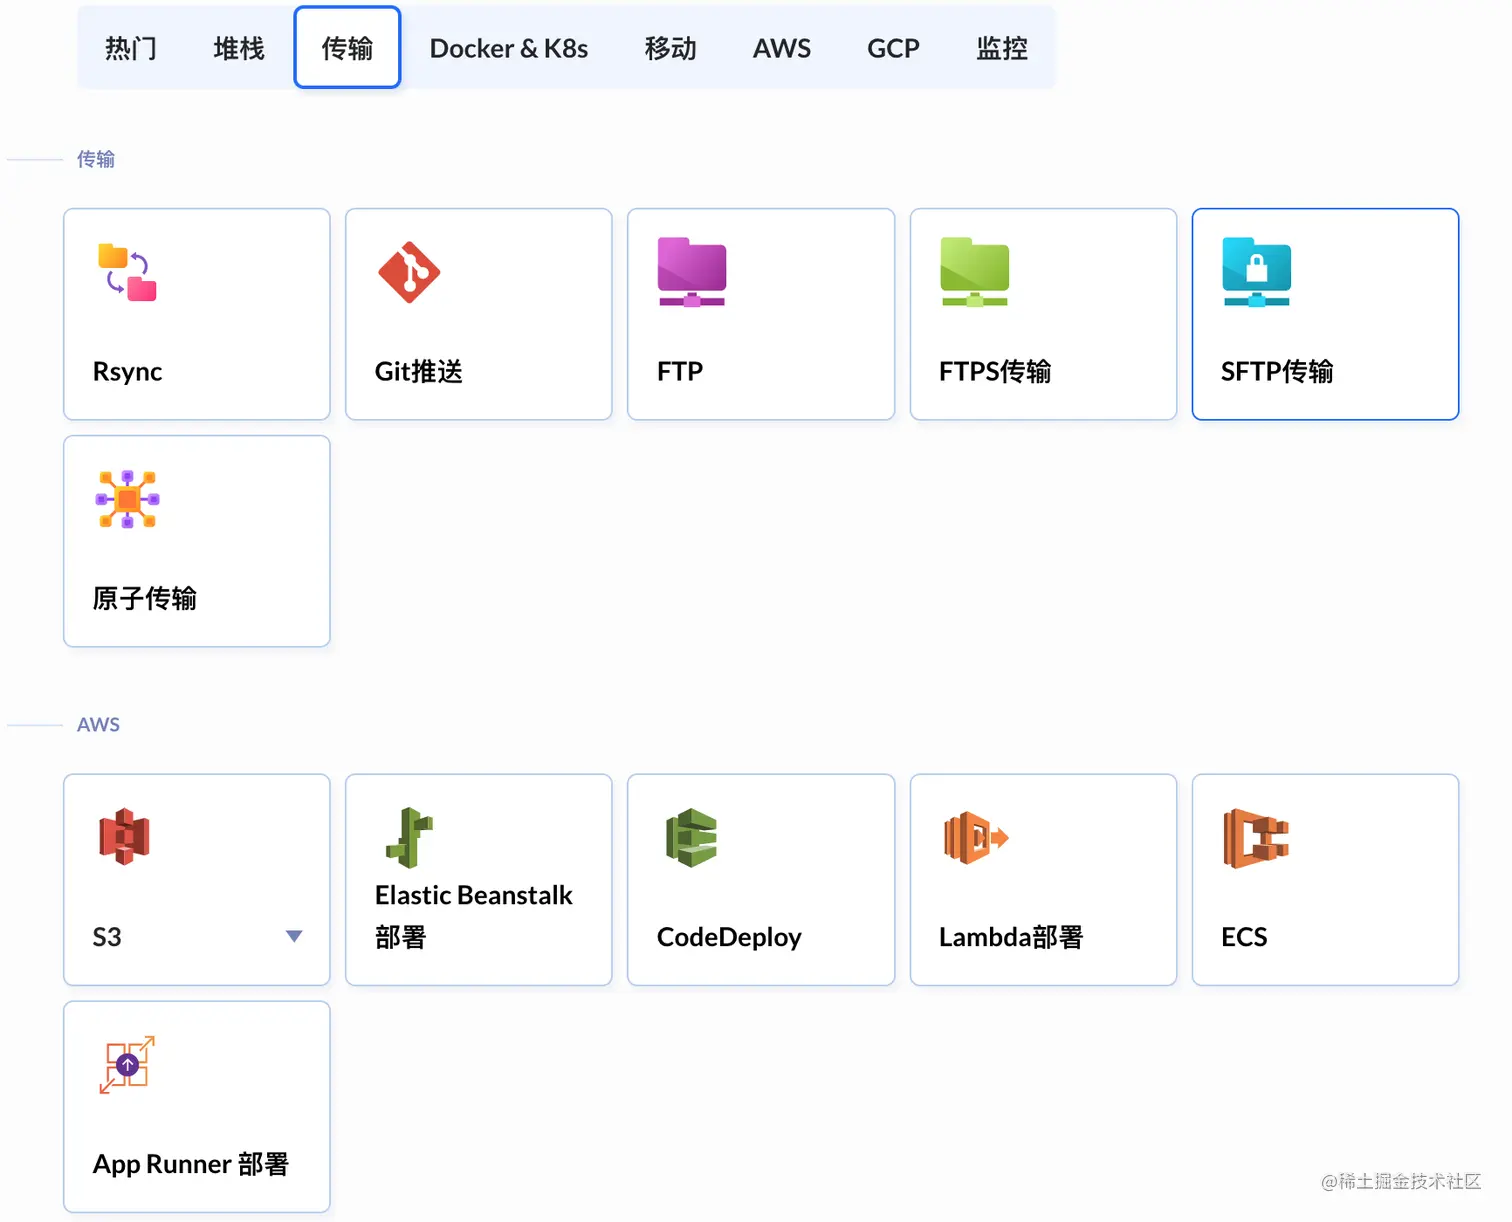Click the red Git push icon
The width and height of the screenshot is (1512, 1222).
[x=409, y=272]
